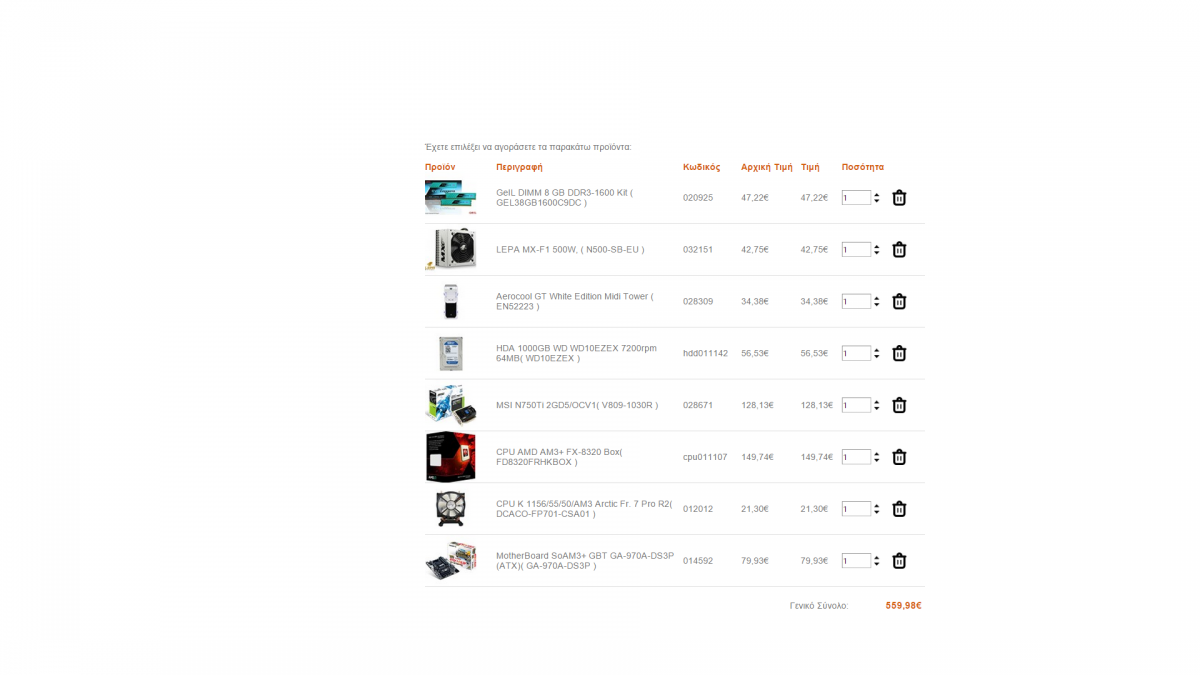The image size is (1200, 675).
Task: Open HDA 1000GB WD10EZEX description link
Action: (x=576, y=353)
